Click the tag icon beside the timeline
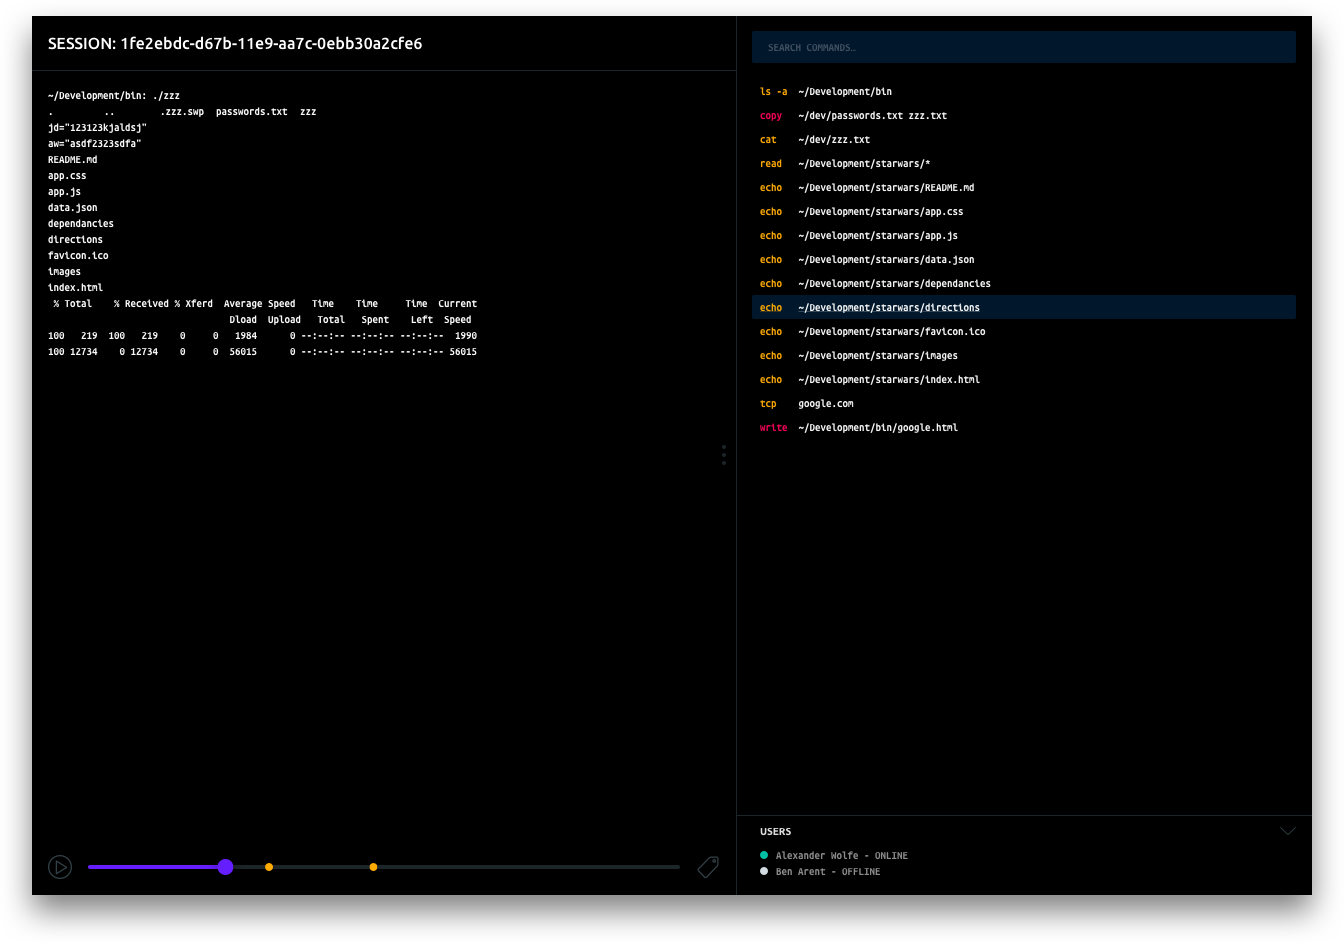The image size is (1344, 943). pyautogui.click(x=708, y=867)
